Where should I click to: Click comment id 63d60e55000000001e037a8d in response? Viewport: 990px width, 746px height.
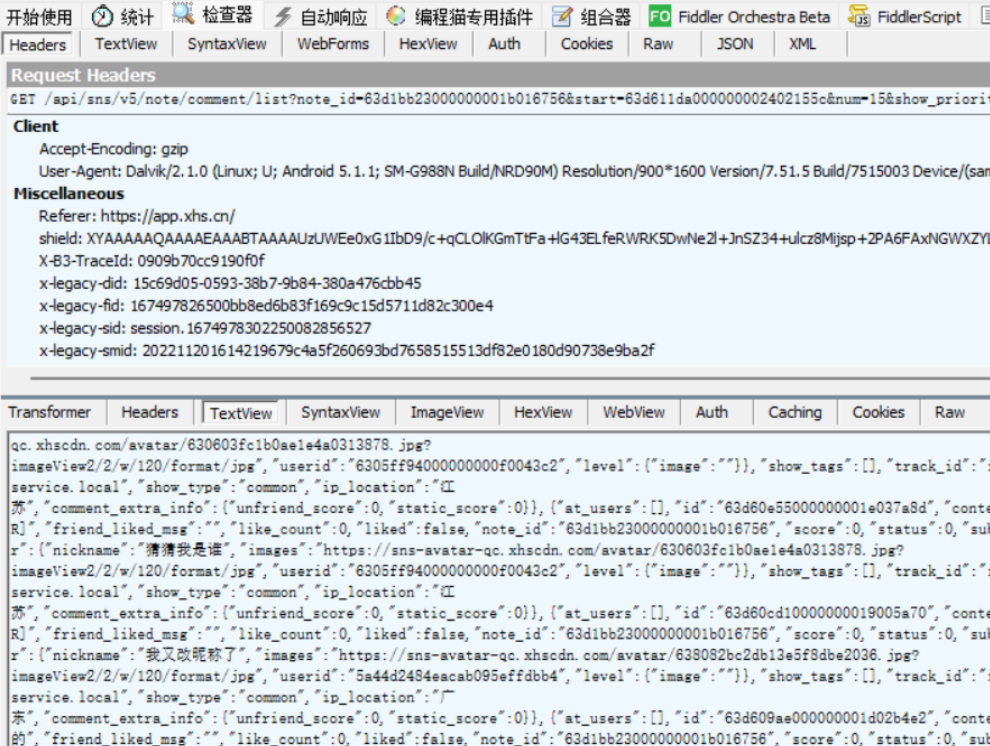coord(826,508)
